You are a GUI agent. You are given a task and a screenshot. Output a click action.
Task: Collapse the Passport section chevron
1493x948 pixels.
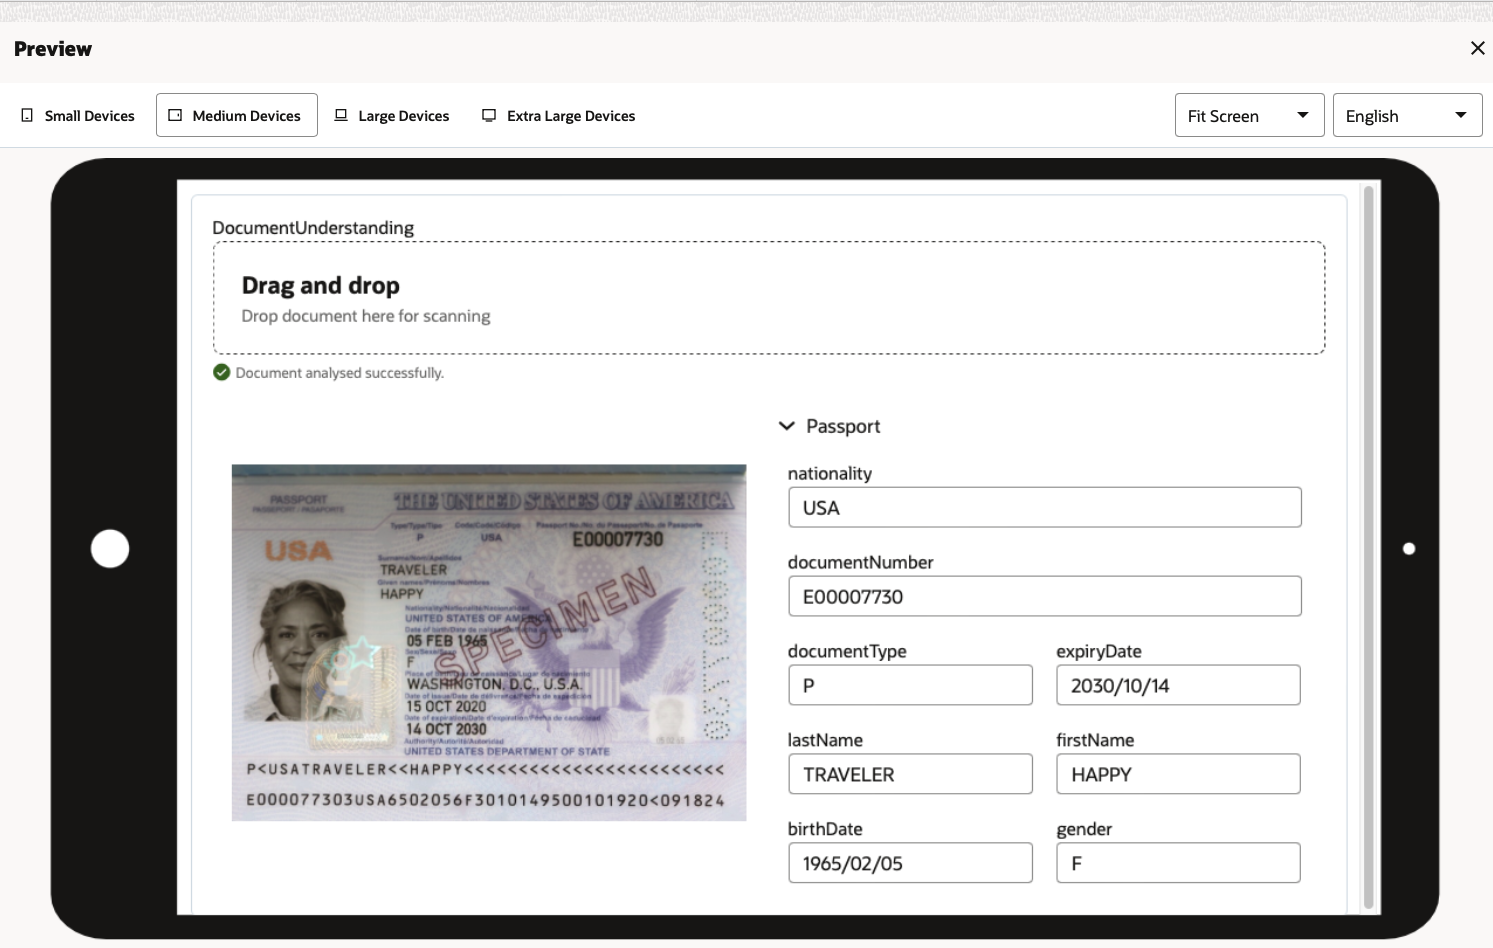pos(787,426)
